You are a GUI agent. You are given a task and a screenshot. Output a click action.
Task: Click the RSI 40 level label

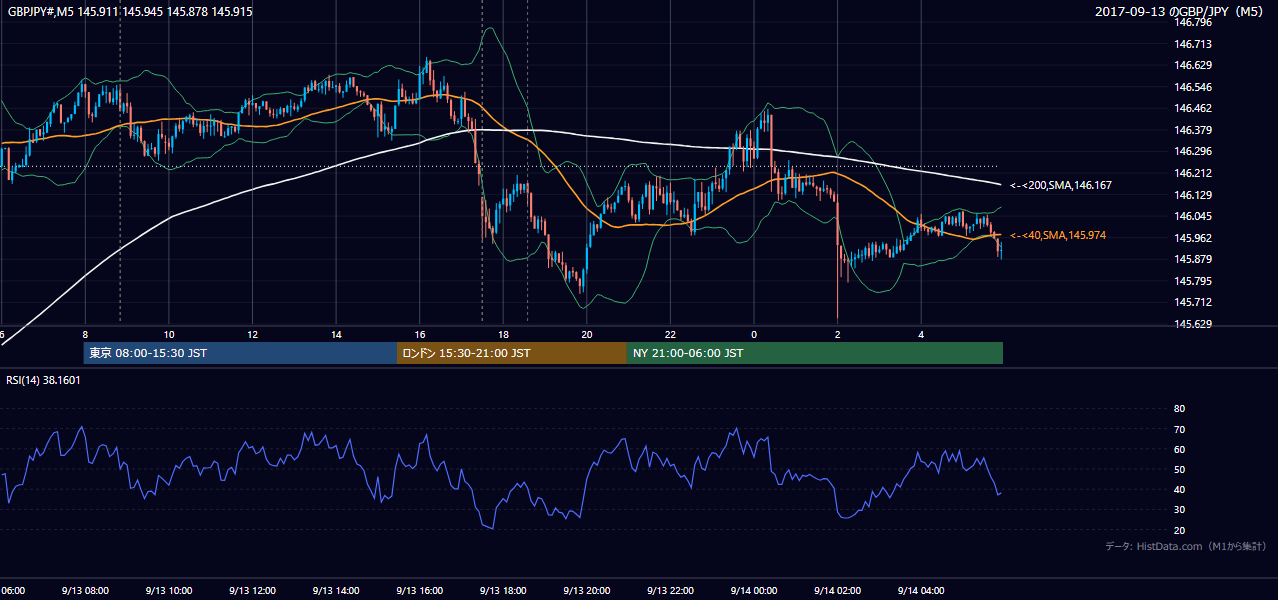(1179, 489)
